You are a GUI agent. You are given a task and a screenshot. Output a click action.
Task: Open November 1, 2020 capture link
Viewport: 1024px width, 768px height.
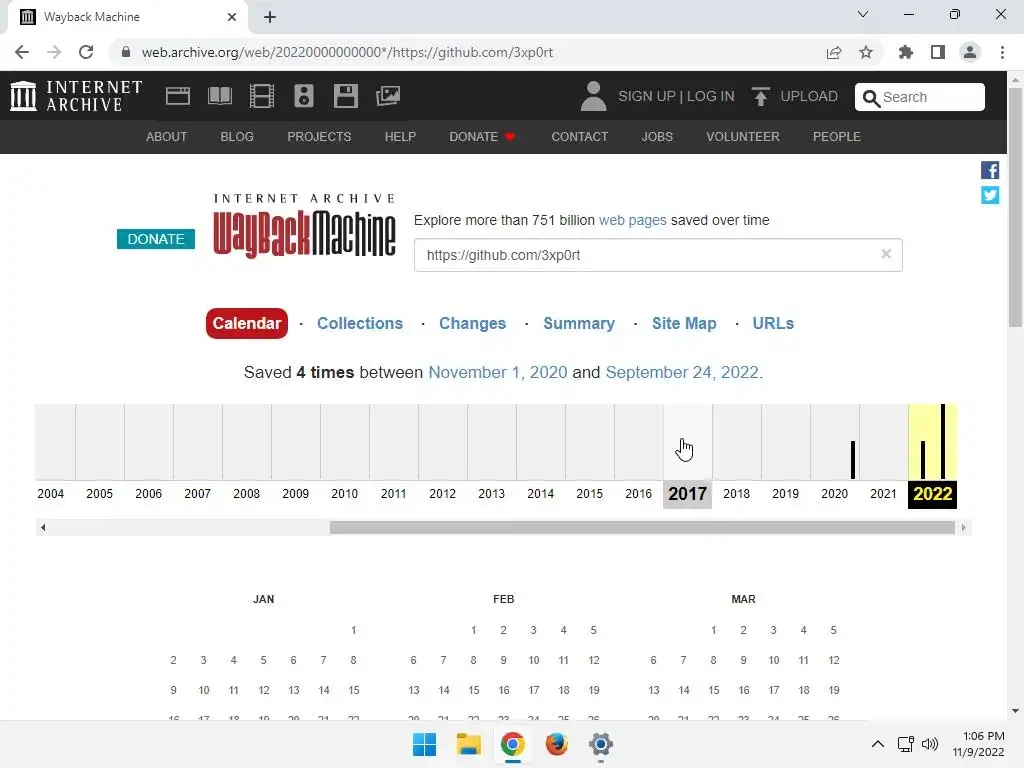tap(498, 372)
